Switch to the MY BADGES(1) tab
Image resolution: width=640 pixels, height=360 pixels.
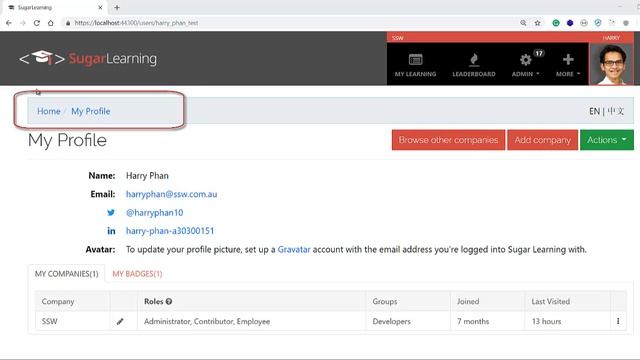click(137, 273)
